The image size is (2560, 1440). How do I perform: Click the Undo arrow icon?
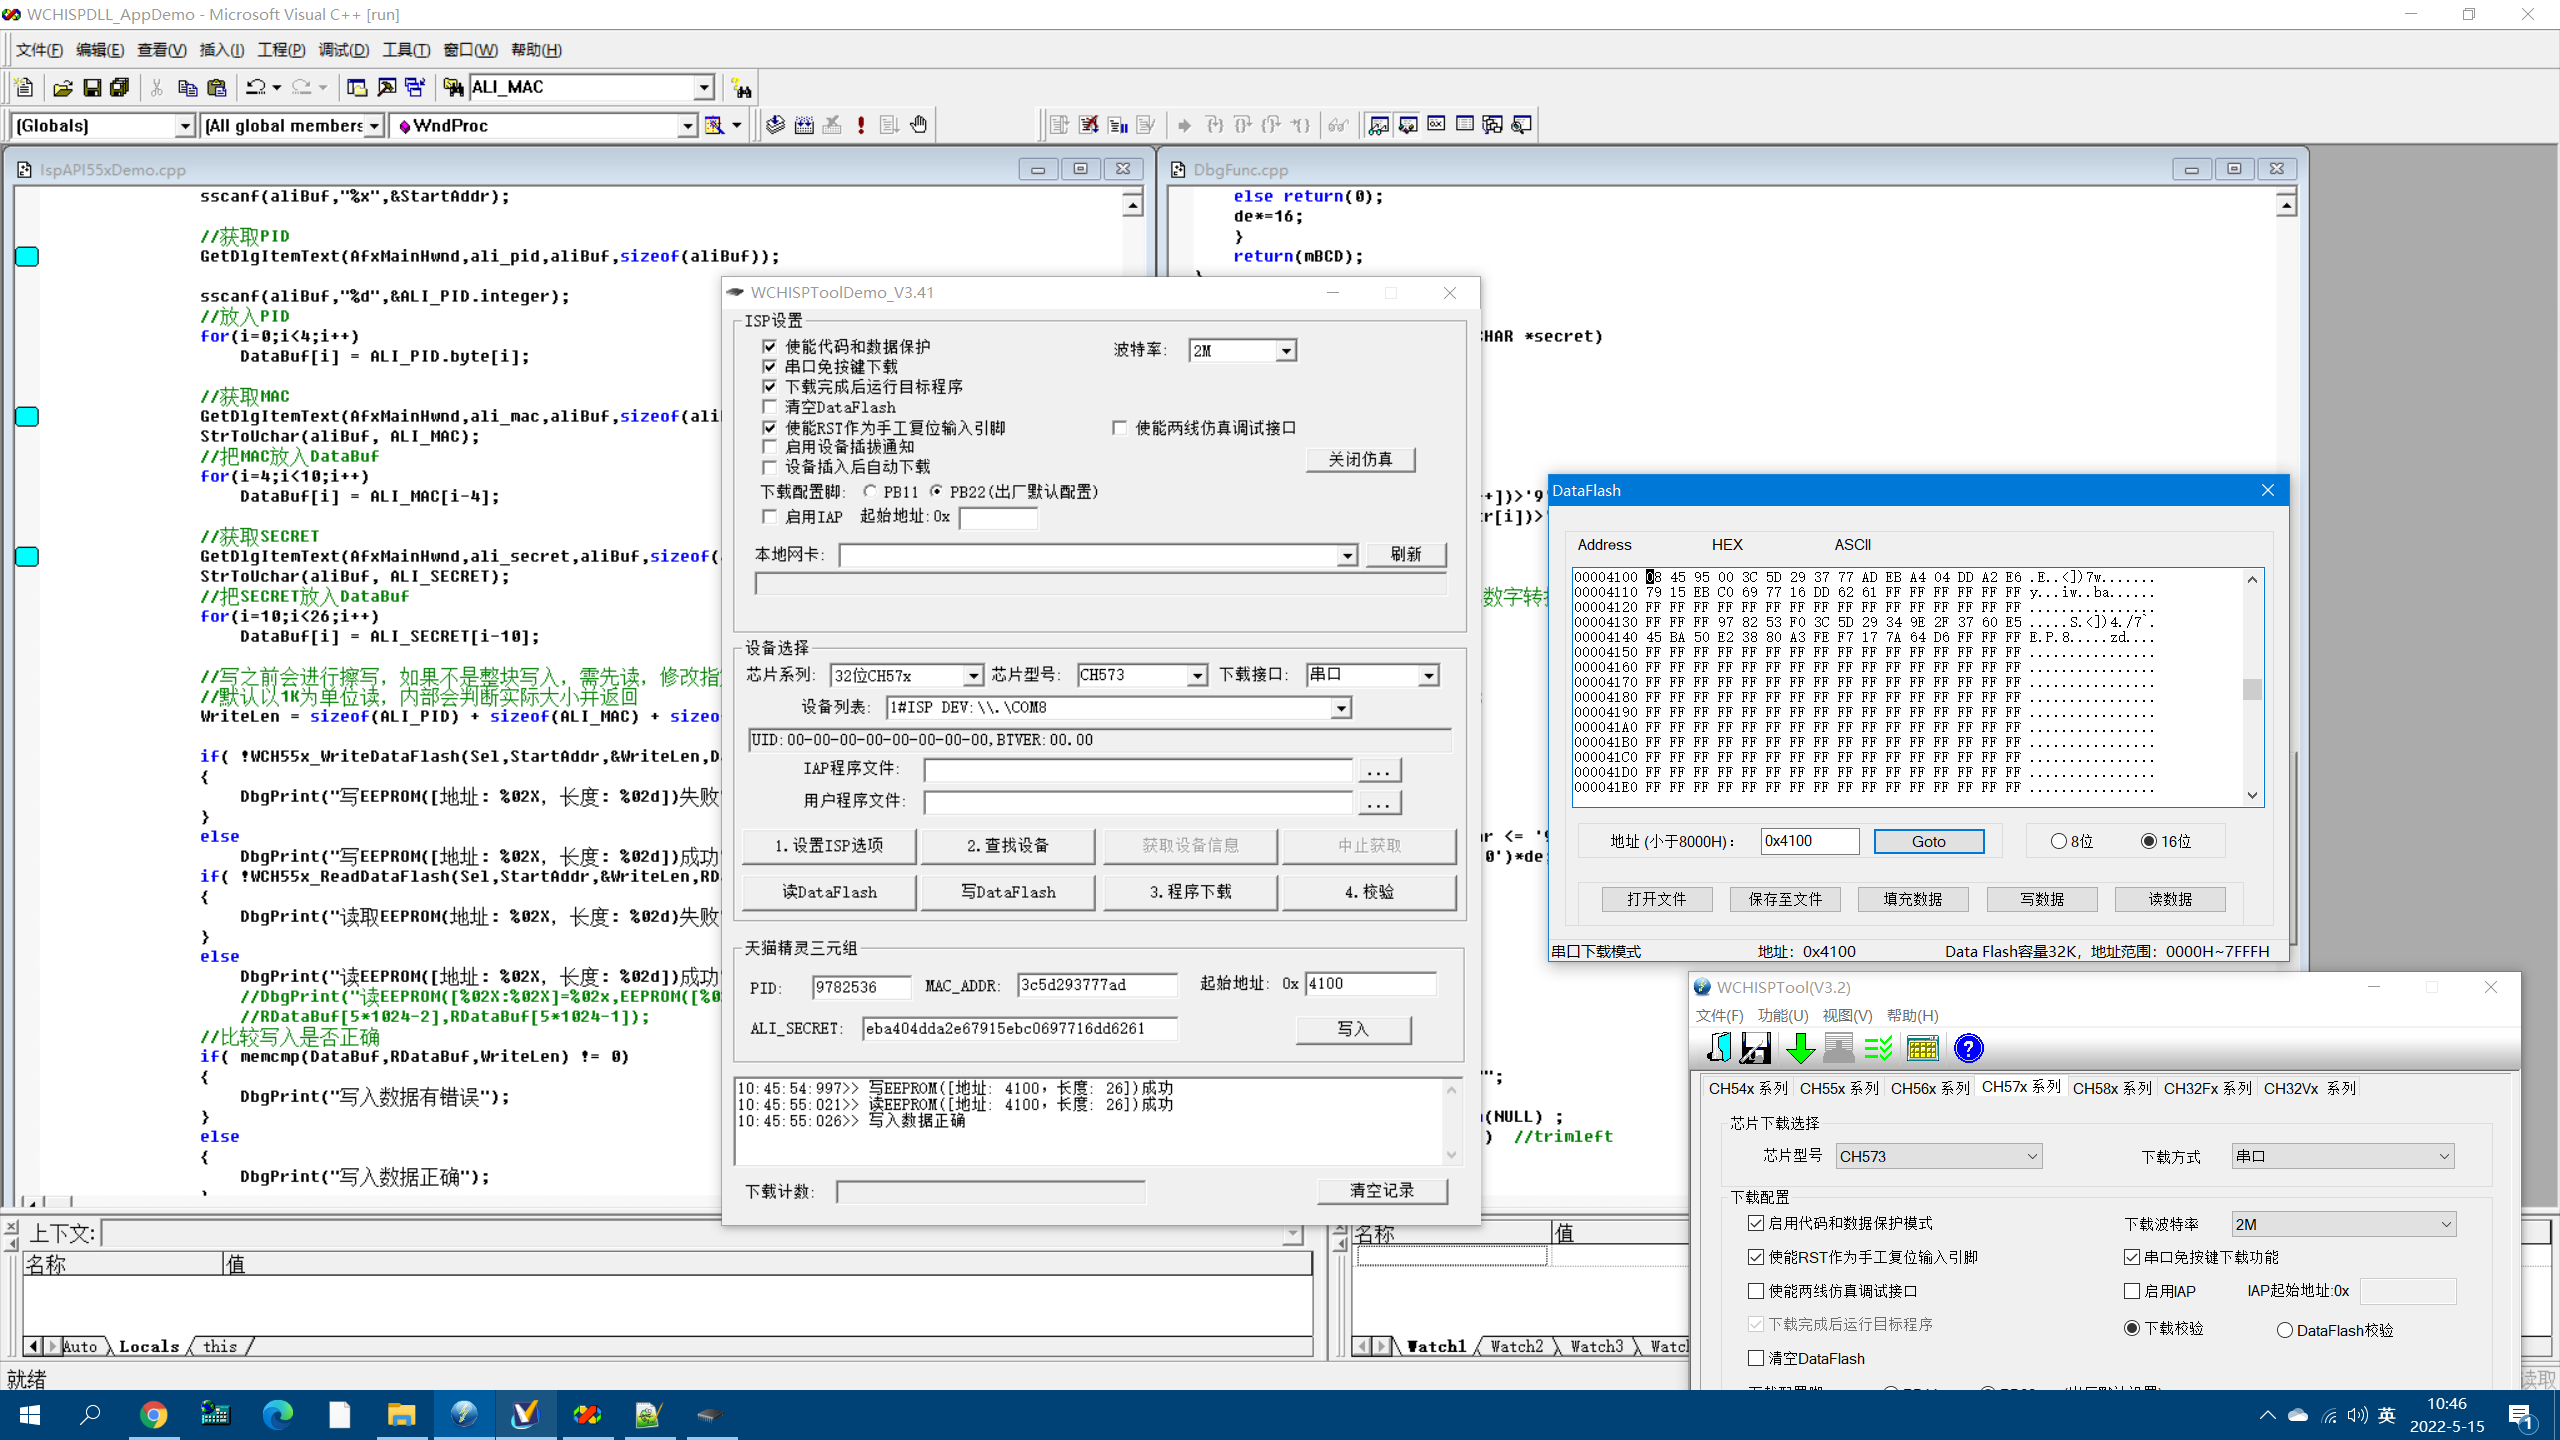click(x=256, y=88)
